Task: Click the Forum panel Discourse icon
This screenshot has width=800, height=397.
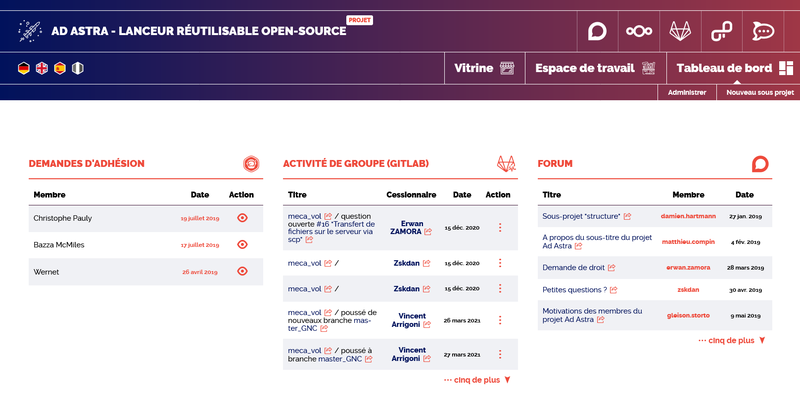Action: [x=760, y=164]
